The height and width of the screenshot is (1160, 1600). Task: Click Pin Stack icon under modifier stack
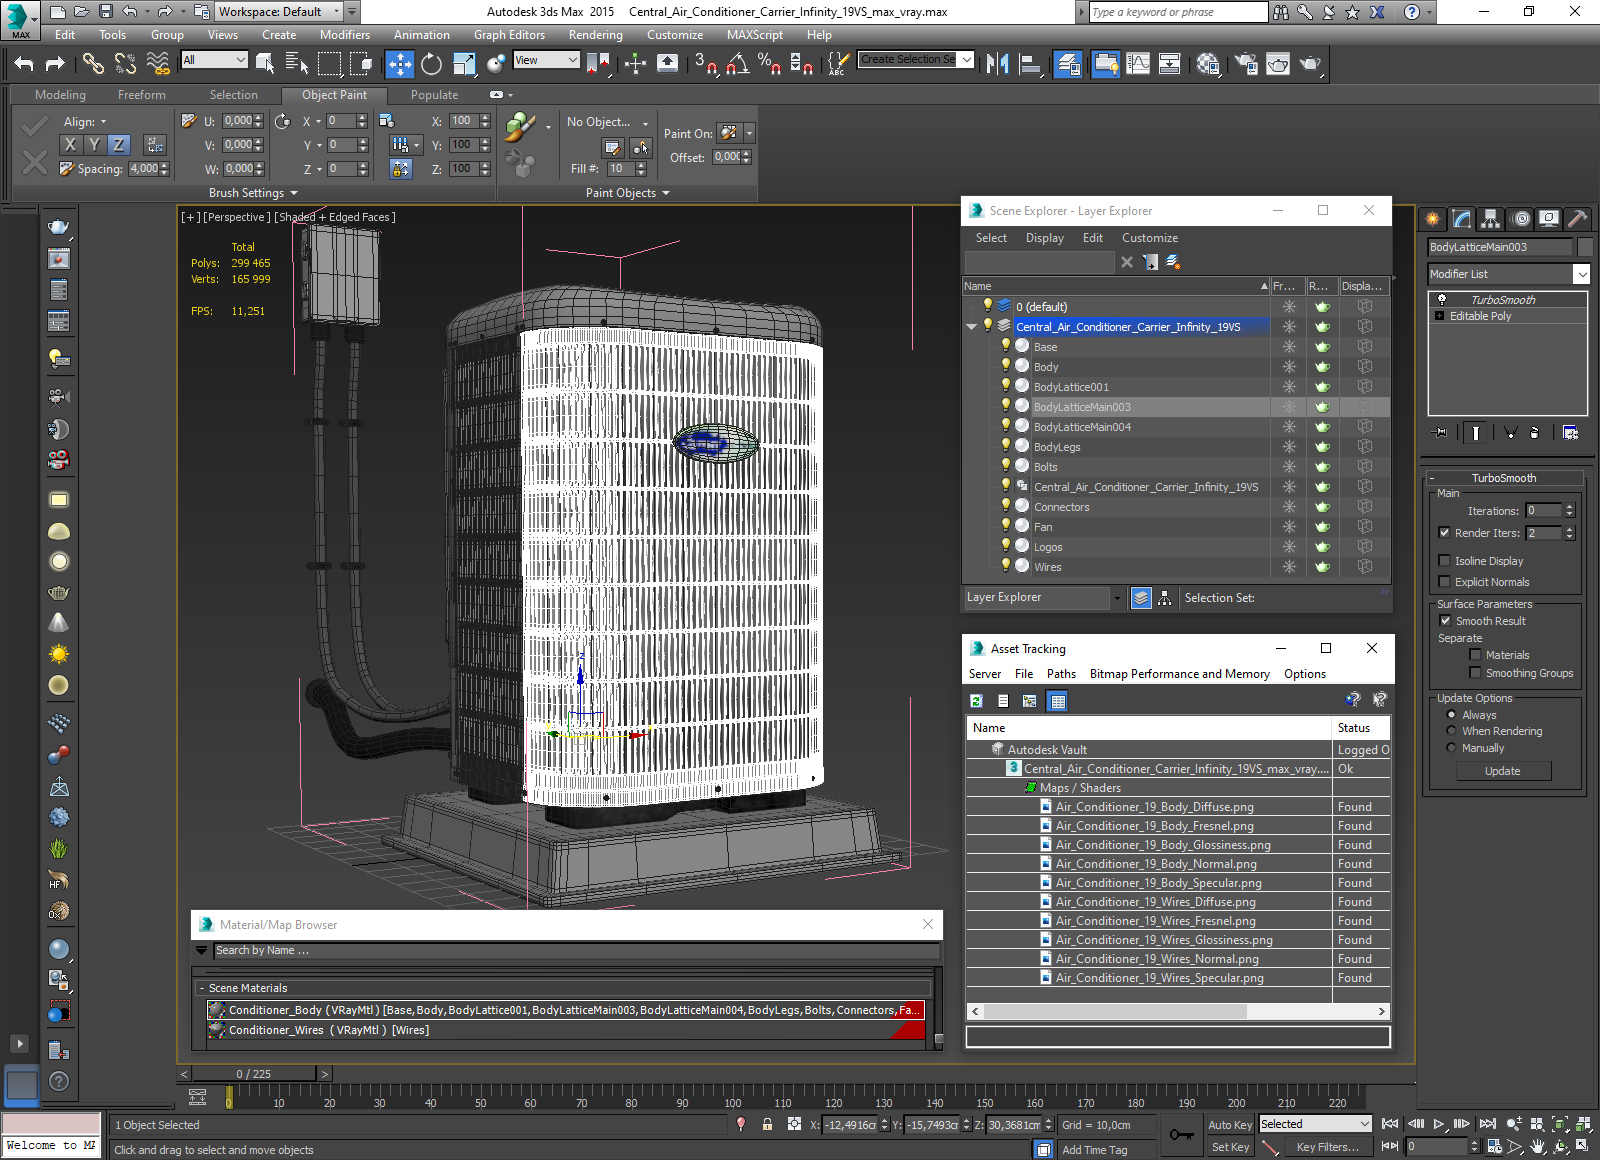pos(1440,433)
